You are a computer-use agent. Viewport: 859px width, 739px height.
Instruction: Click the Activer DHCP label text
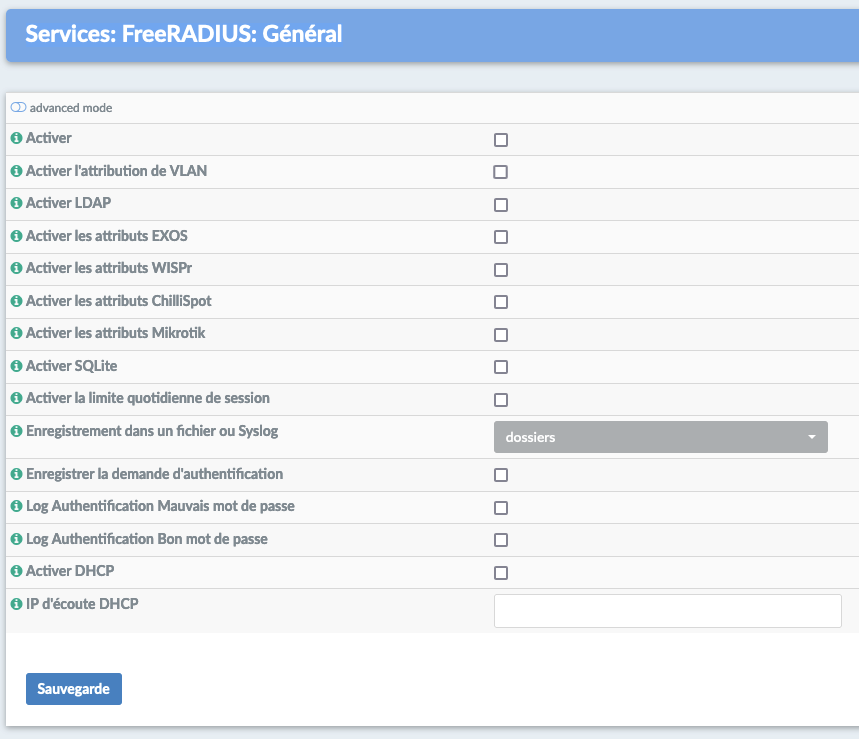pyautogui.click(x=70, y=571)
